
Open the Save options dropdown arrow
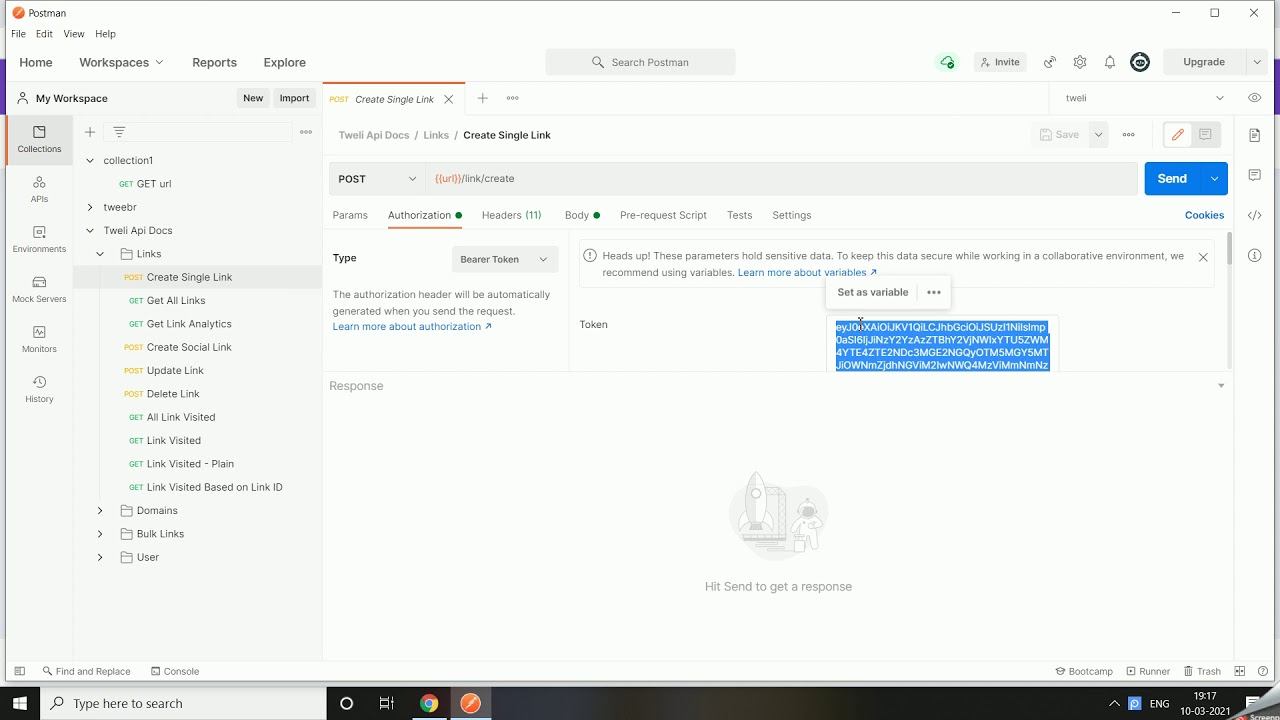coord(1098,135)
